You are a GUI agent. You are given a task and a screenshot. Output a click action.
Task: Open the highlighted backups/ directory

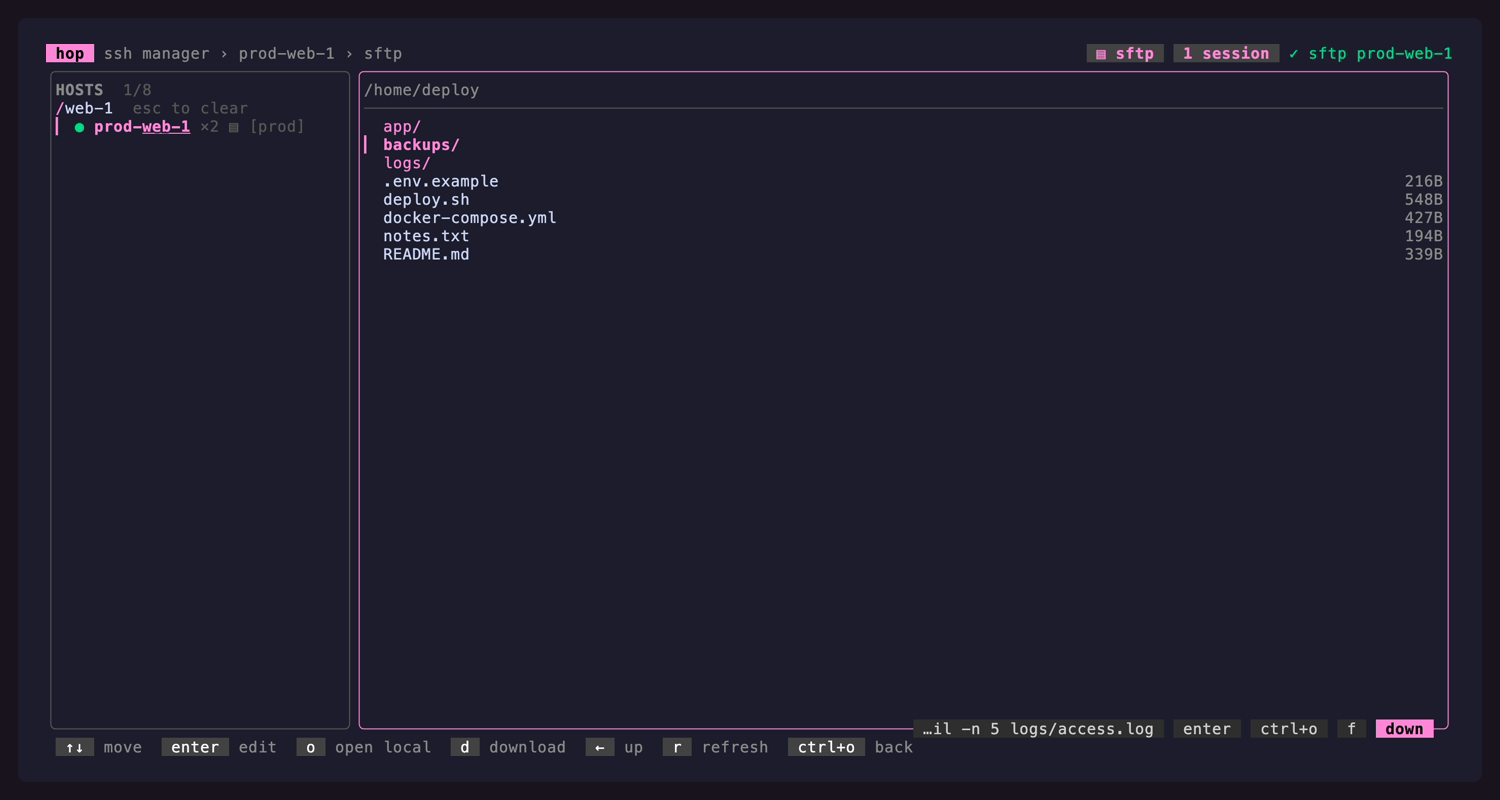click(421, 145)
